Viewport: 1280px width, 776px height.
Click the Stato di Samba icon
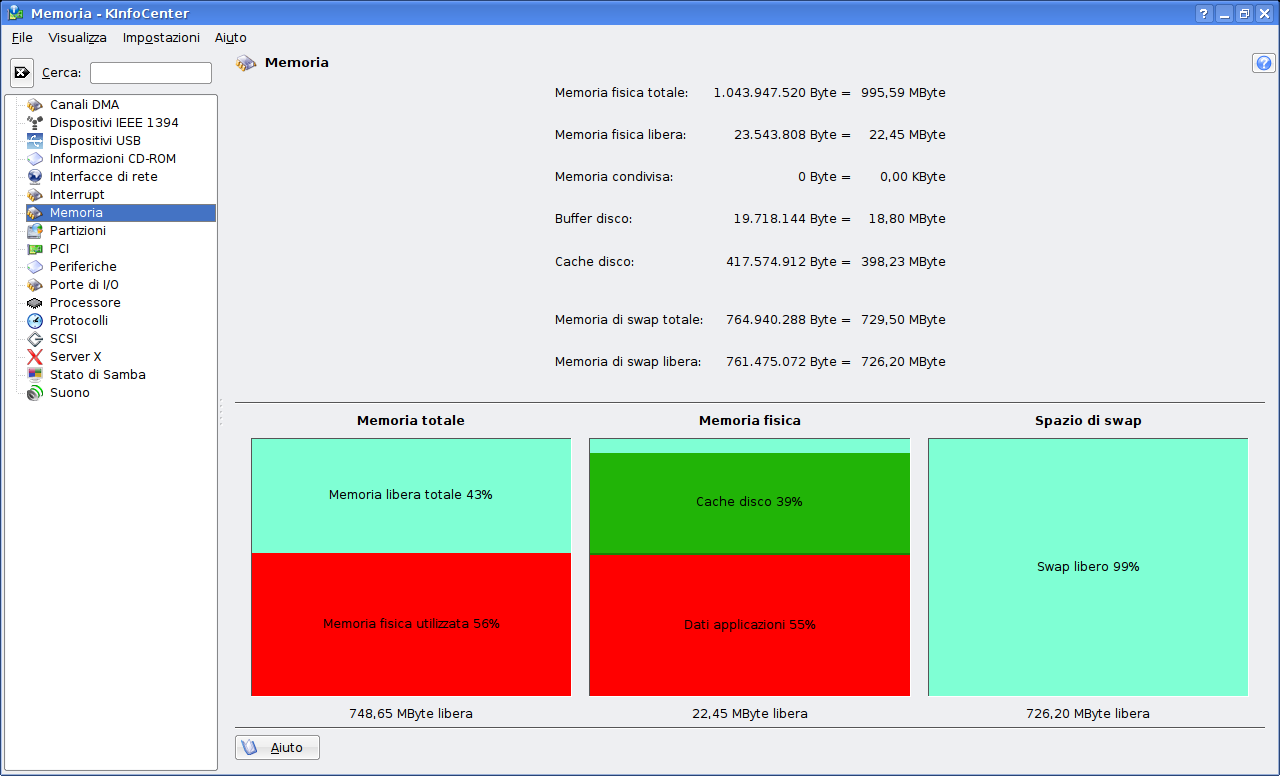(35, 375)
